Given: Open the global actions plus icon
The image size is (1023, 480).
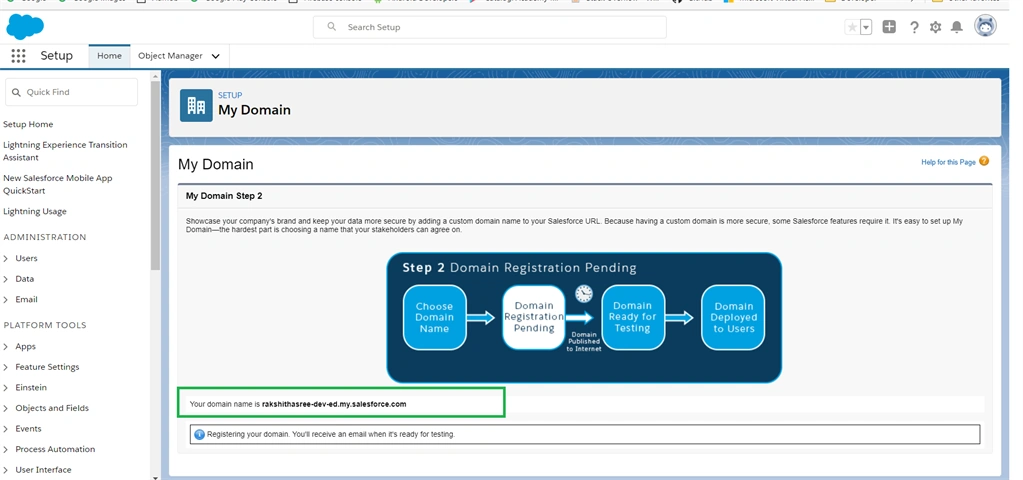Looking at the screenshot, I should pos(889,27).
